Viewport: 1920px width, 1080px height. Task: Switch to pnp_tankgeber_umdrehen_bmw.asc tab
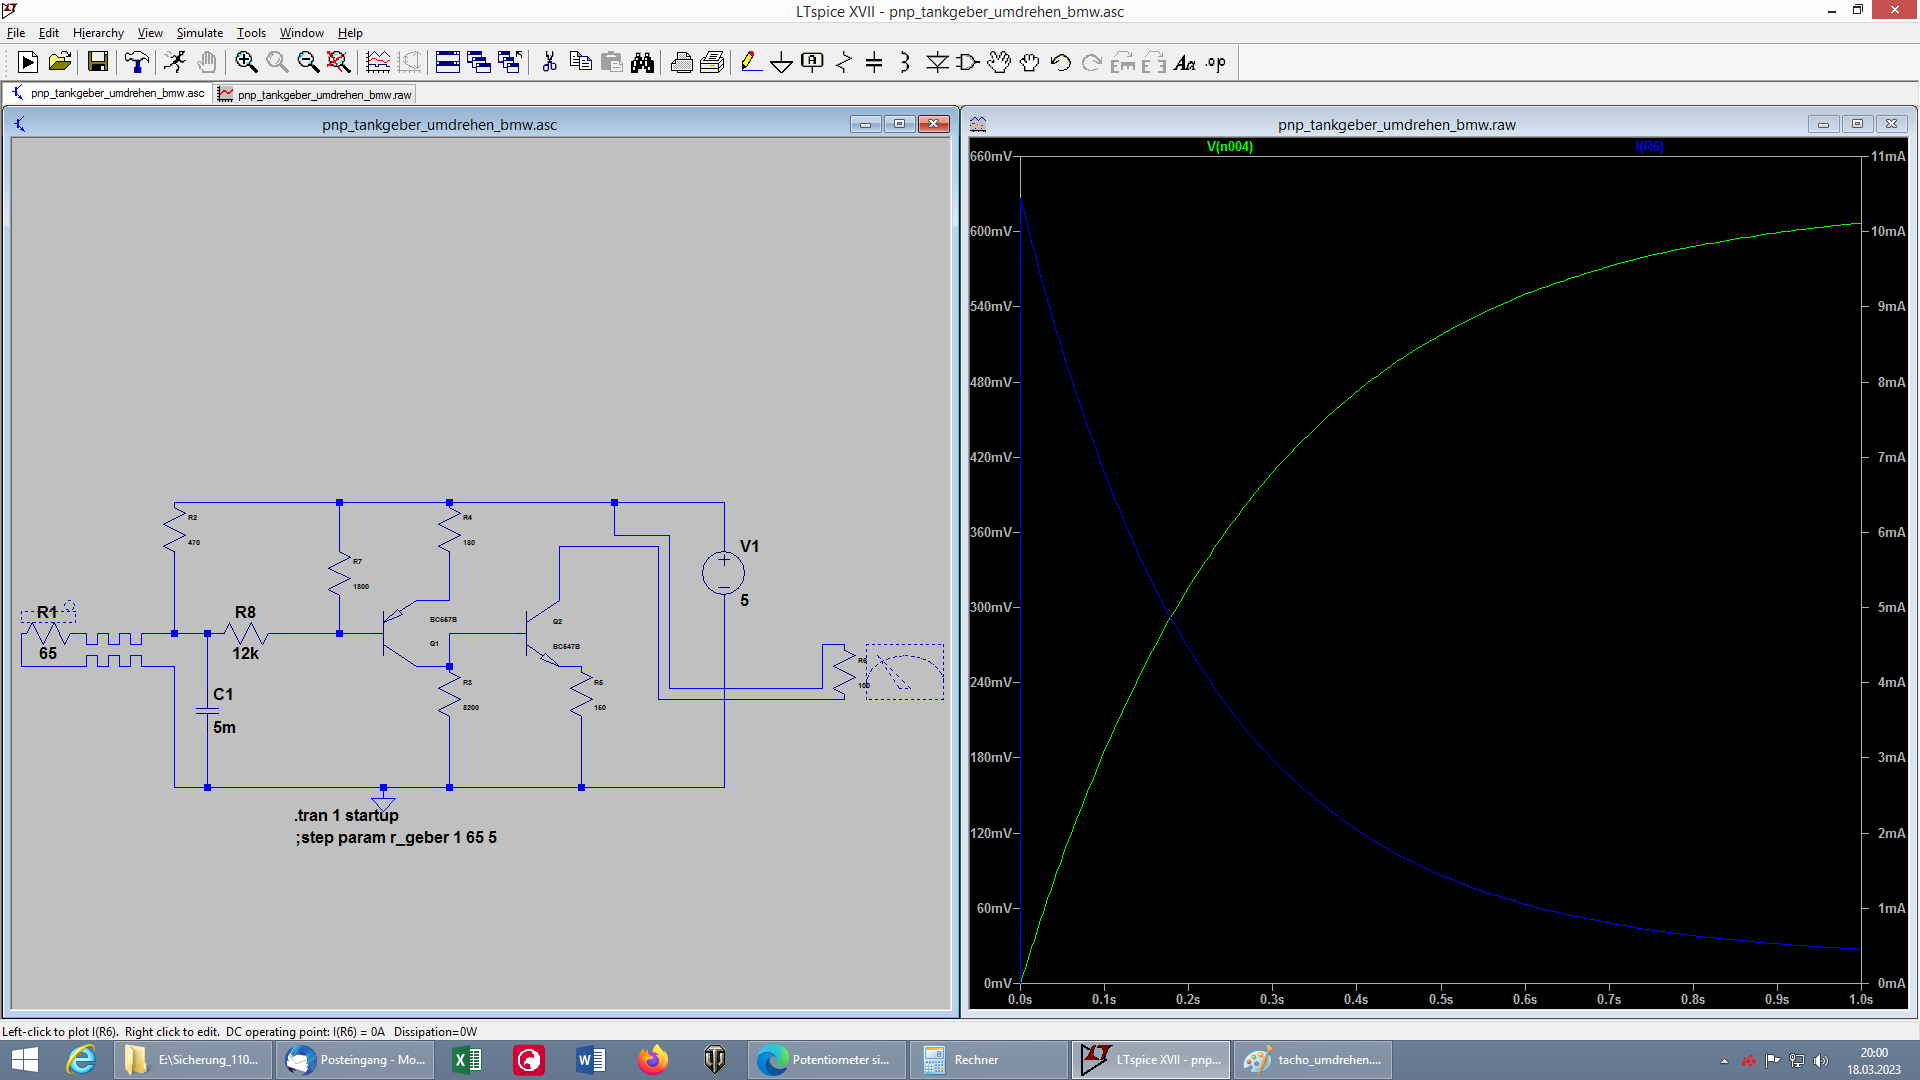coord(108,93)
